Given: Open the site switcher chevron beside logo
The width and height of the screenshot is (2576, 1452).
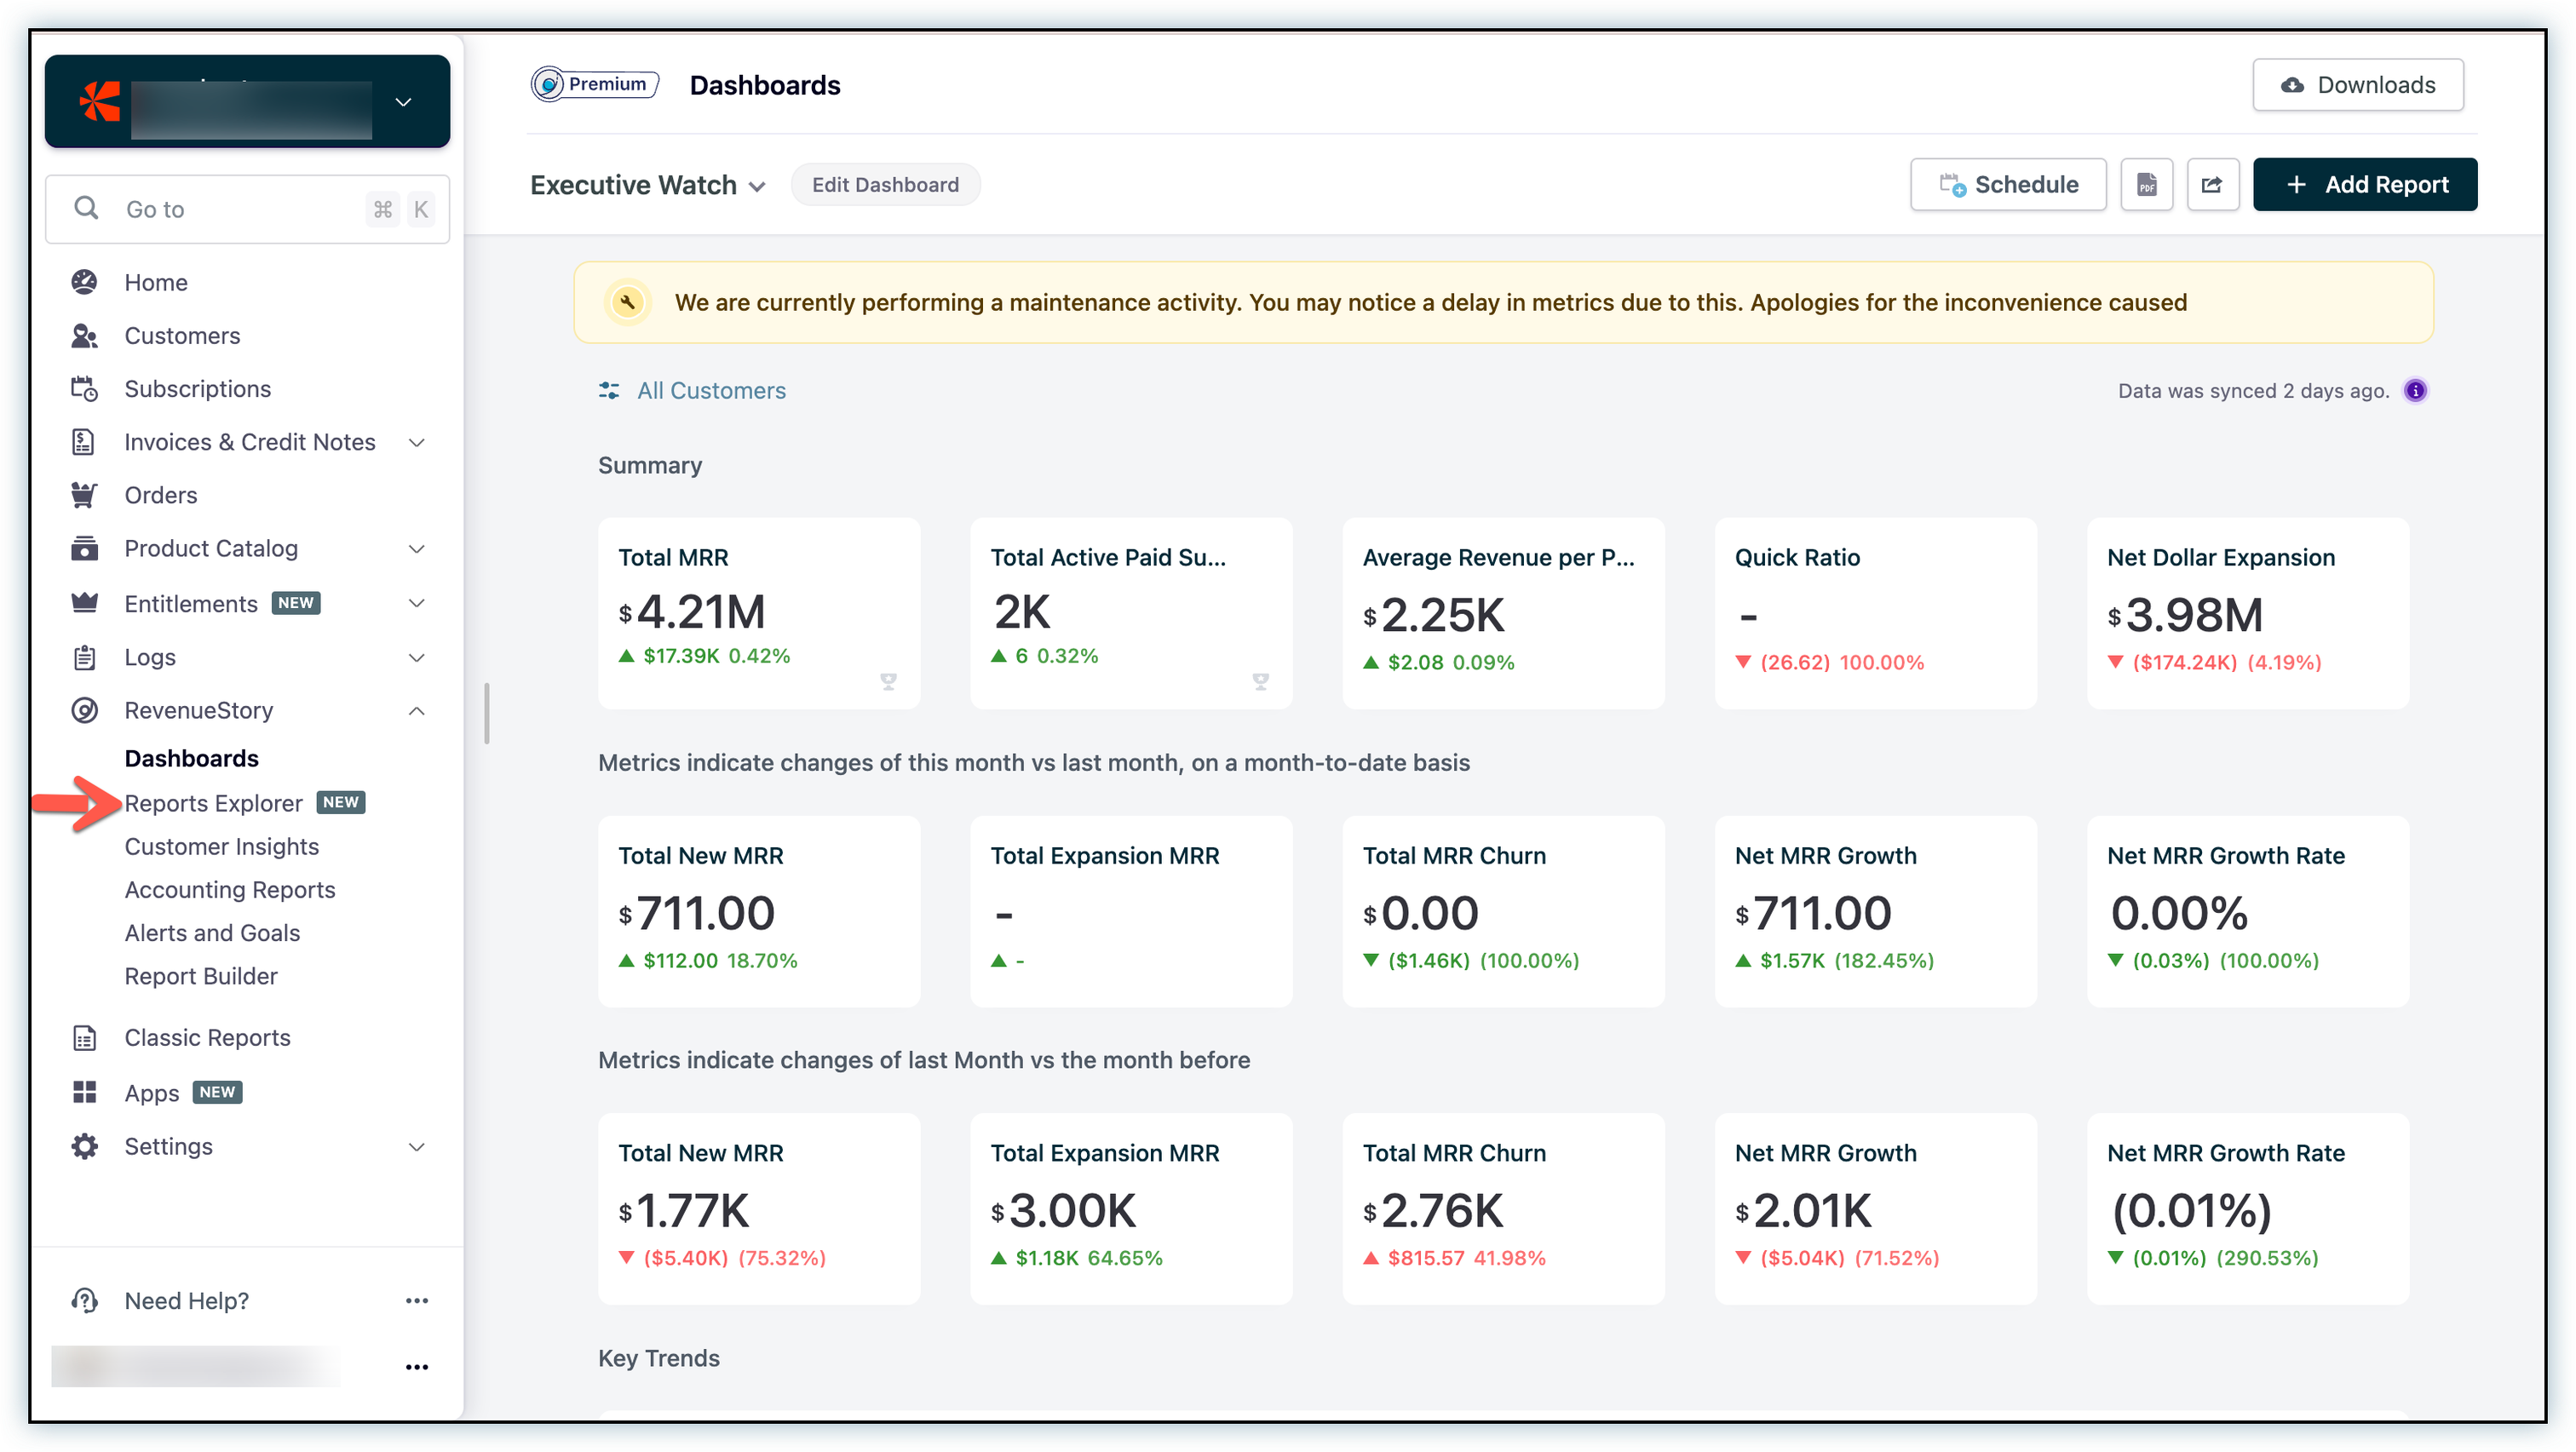Looking at the screenshot, I should click(x=403, y=102).
